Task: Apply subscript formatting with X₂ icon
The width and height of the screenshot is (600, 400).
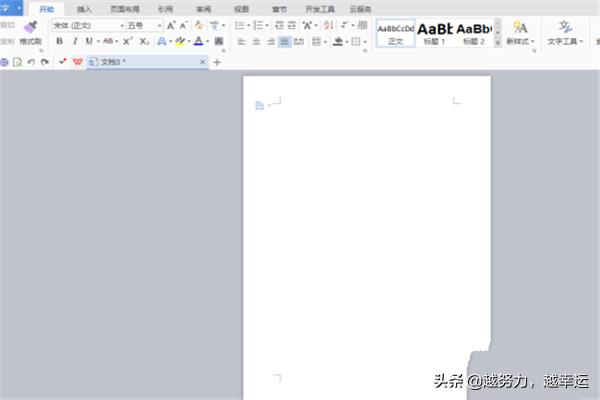Action: [x=144, y=42]
